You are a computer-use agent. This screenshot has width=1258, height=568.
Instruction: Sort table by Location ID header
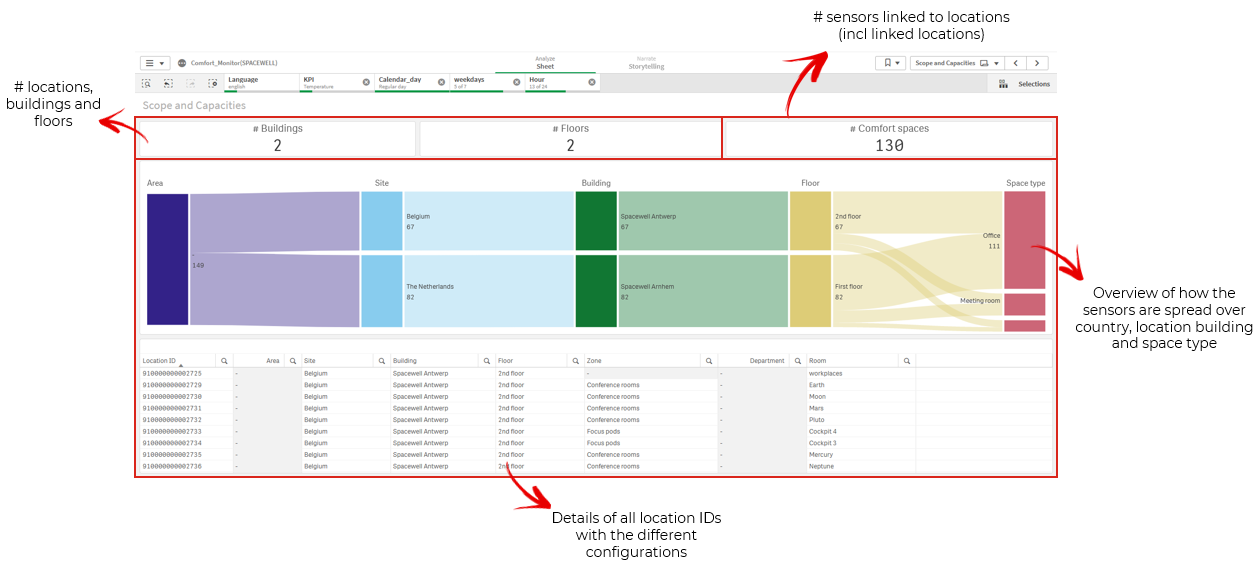click(x=178, y=361)
